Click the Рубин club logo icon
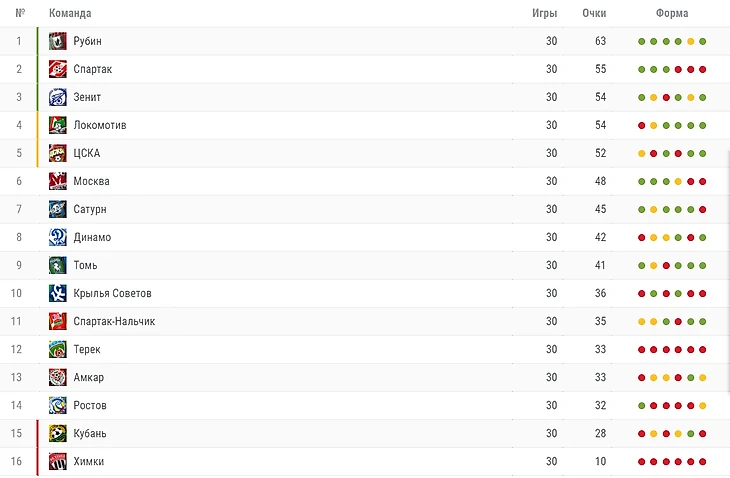730x478 pixels. [57, 41]
